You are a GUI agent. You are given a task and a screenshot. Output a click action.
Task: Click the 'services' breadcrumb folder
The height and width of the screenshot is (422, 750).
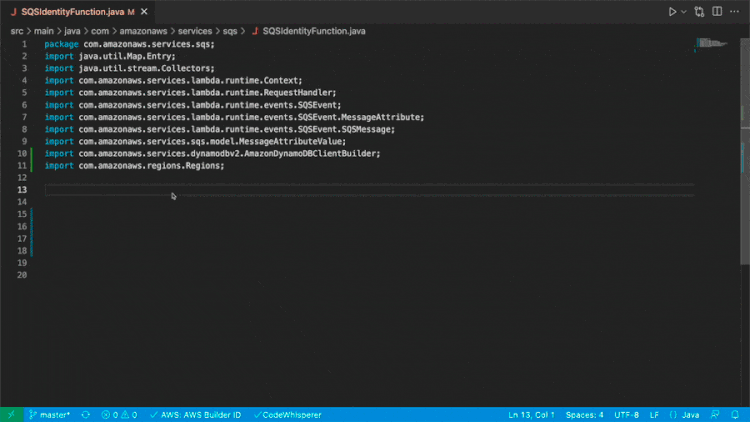195,31
